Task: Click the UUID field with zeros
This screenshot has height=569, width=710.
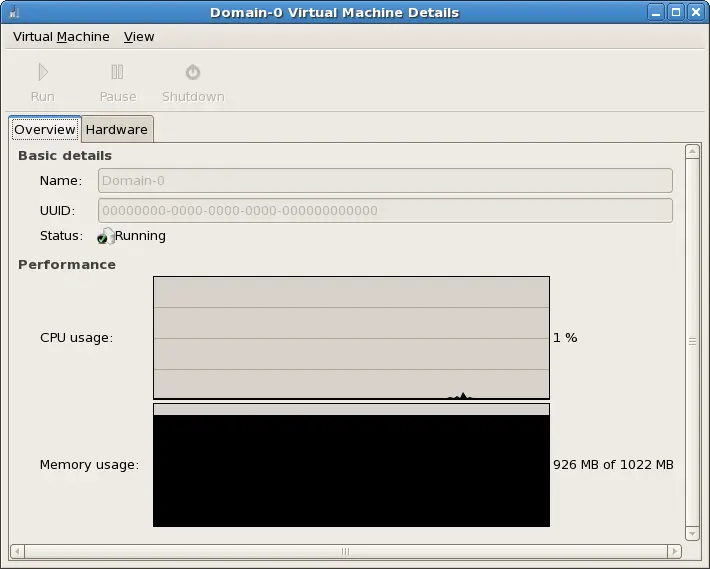Action: point(385,210)
